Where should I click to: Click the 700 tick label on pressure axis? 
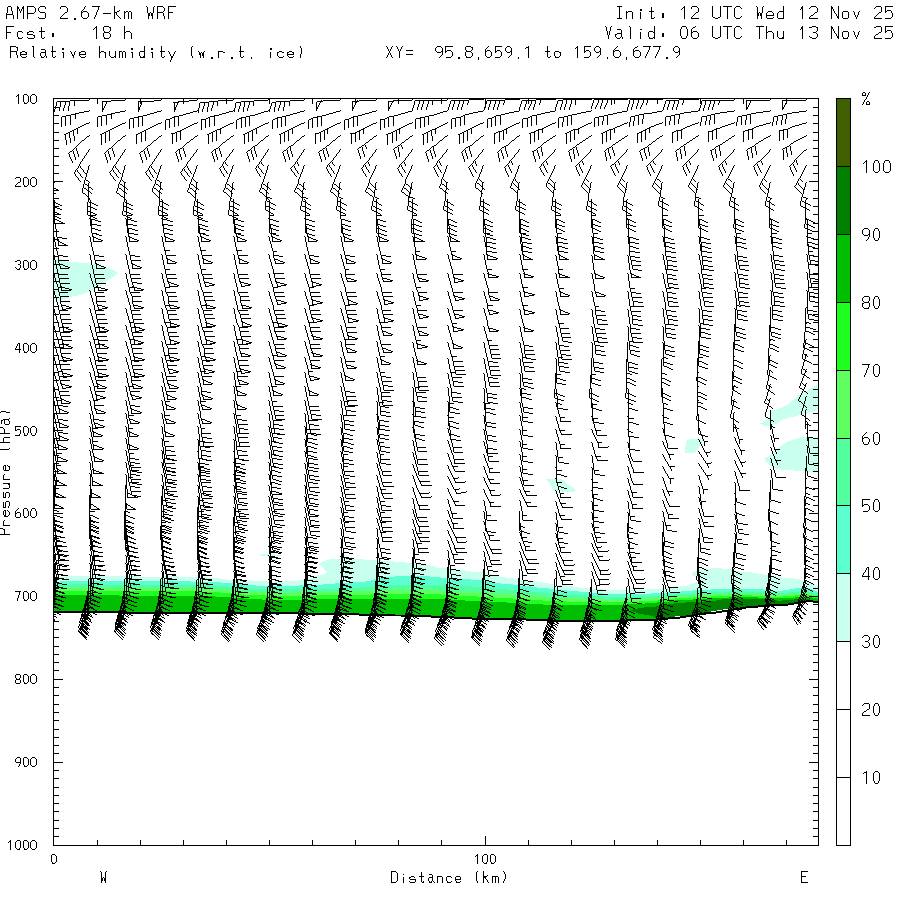click(x=26, y=597)
